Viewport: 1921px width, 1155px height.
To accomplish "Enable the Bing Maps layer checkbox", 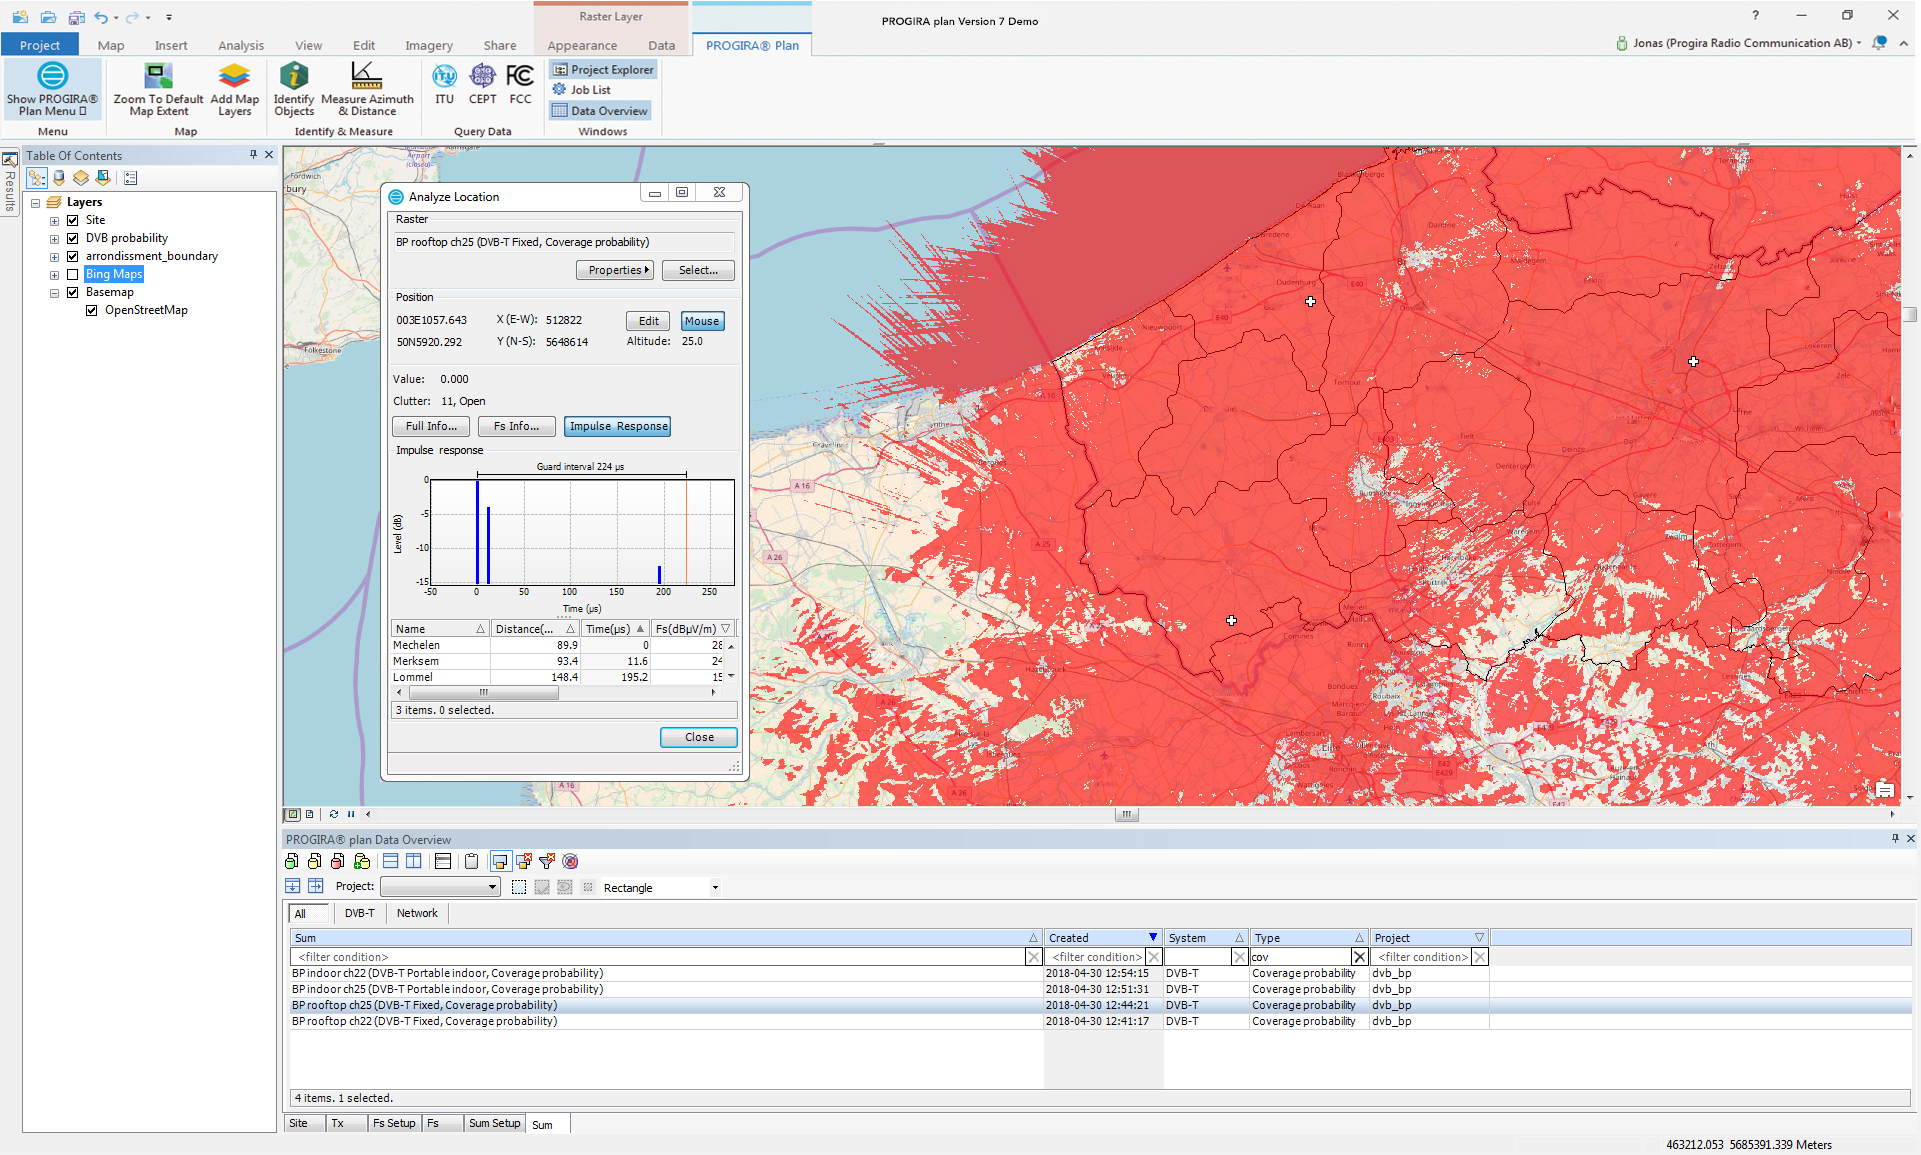I will 72,274.
